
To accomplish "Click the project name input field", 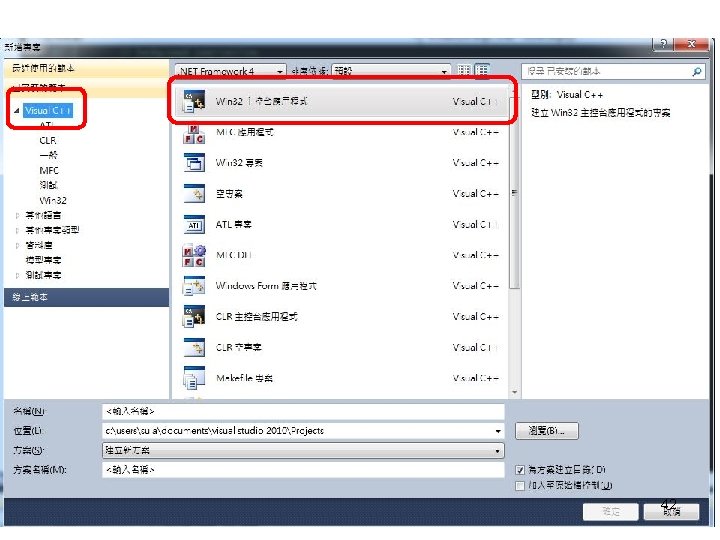I will [x=303, y=411].
